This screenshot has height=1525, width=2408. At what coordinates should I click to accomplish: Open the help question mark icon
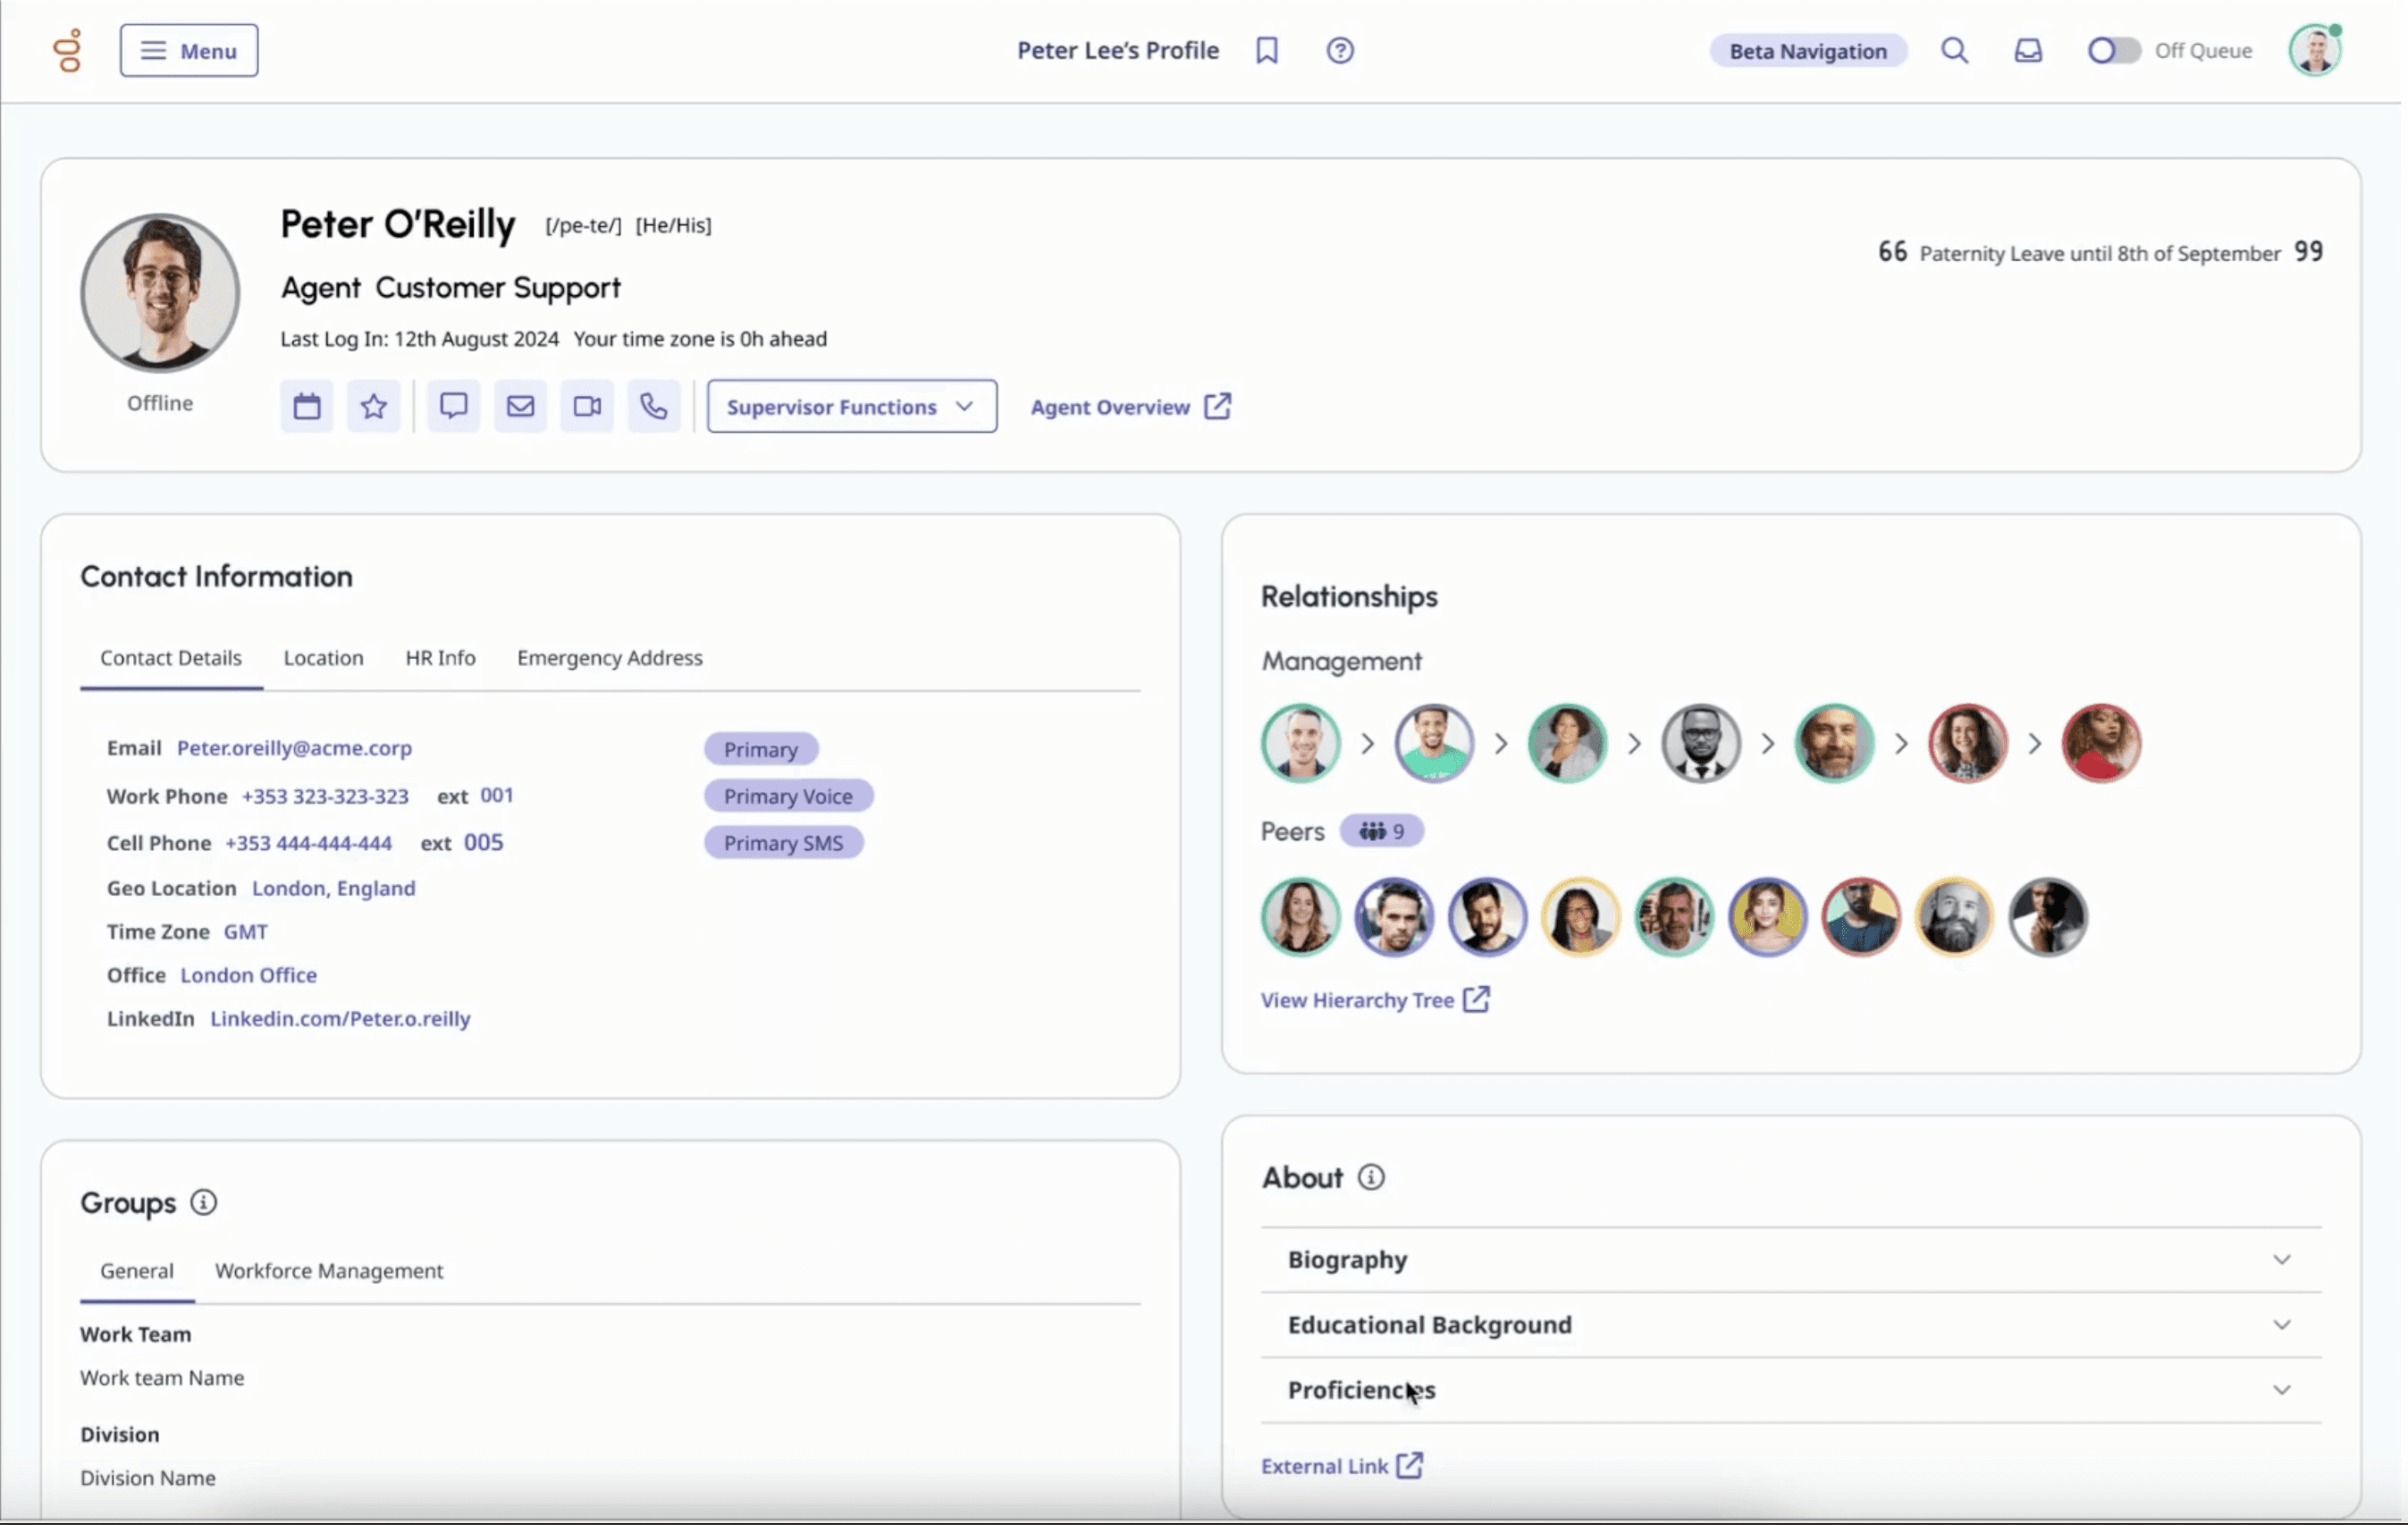coord(1339,50)
